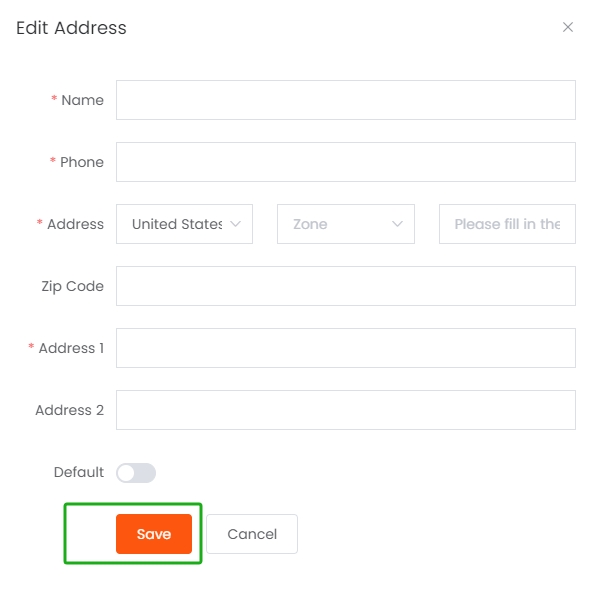The image size is (595, 597).
Task: Focus the Address 2 text field
Action: coord(346,410)
